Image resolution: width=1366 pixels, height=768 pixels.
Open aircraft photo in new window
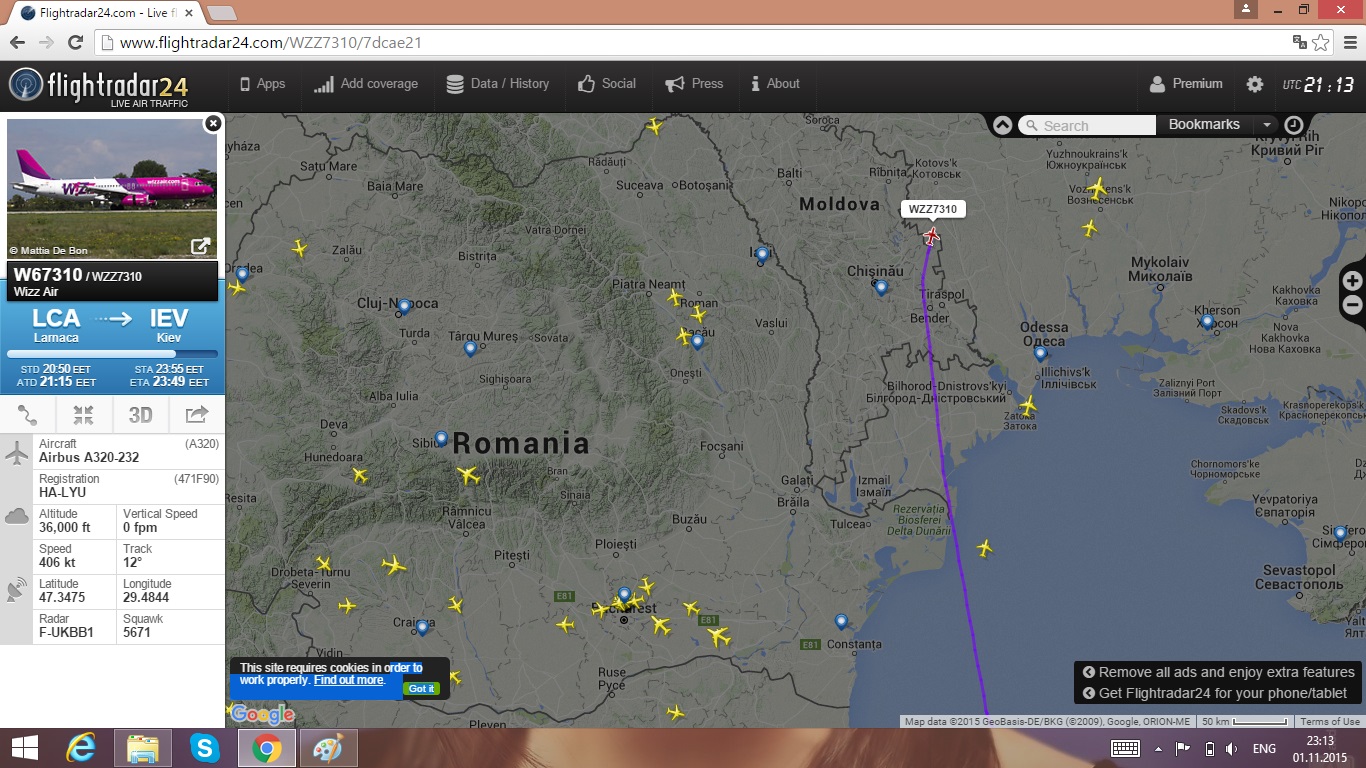tap(200, 246)
